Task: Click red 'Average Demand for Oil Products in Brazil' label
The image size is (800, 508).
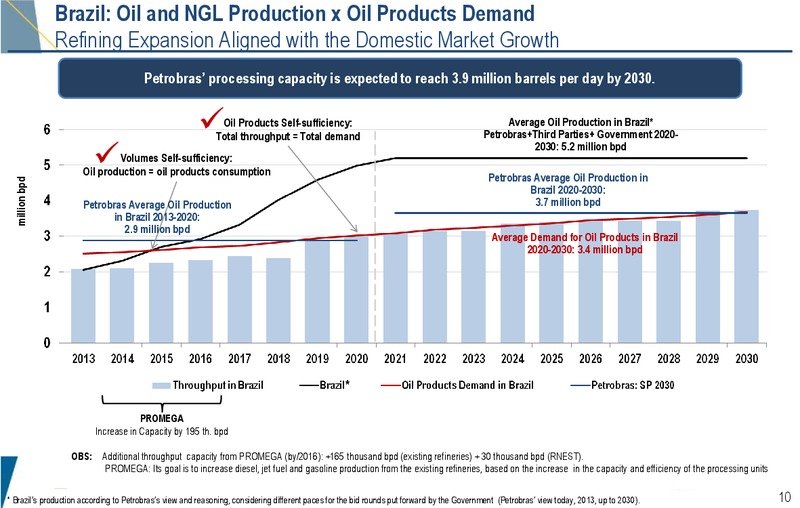Action: point(585,243)
